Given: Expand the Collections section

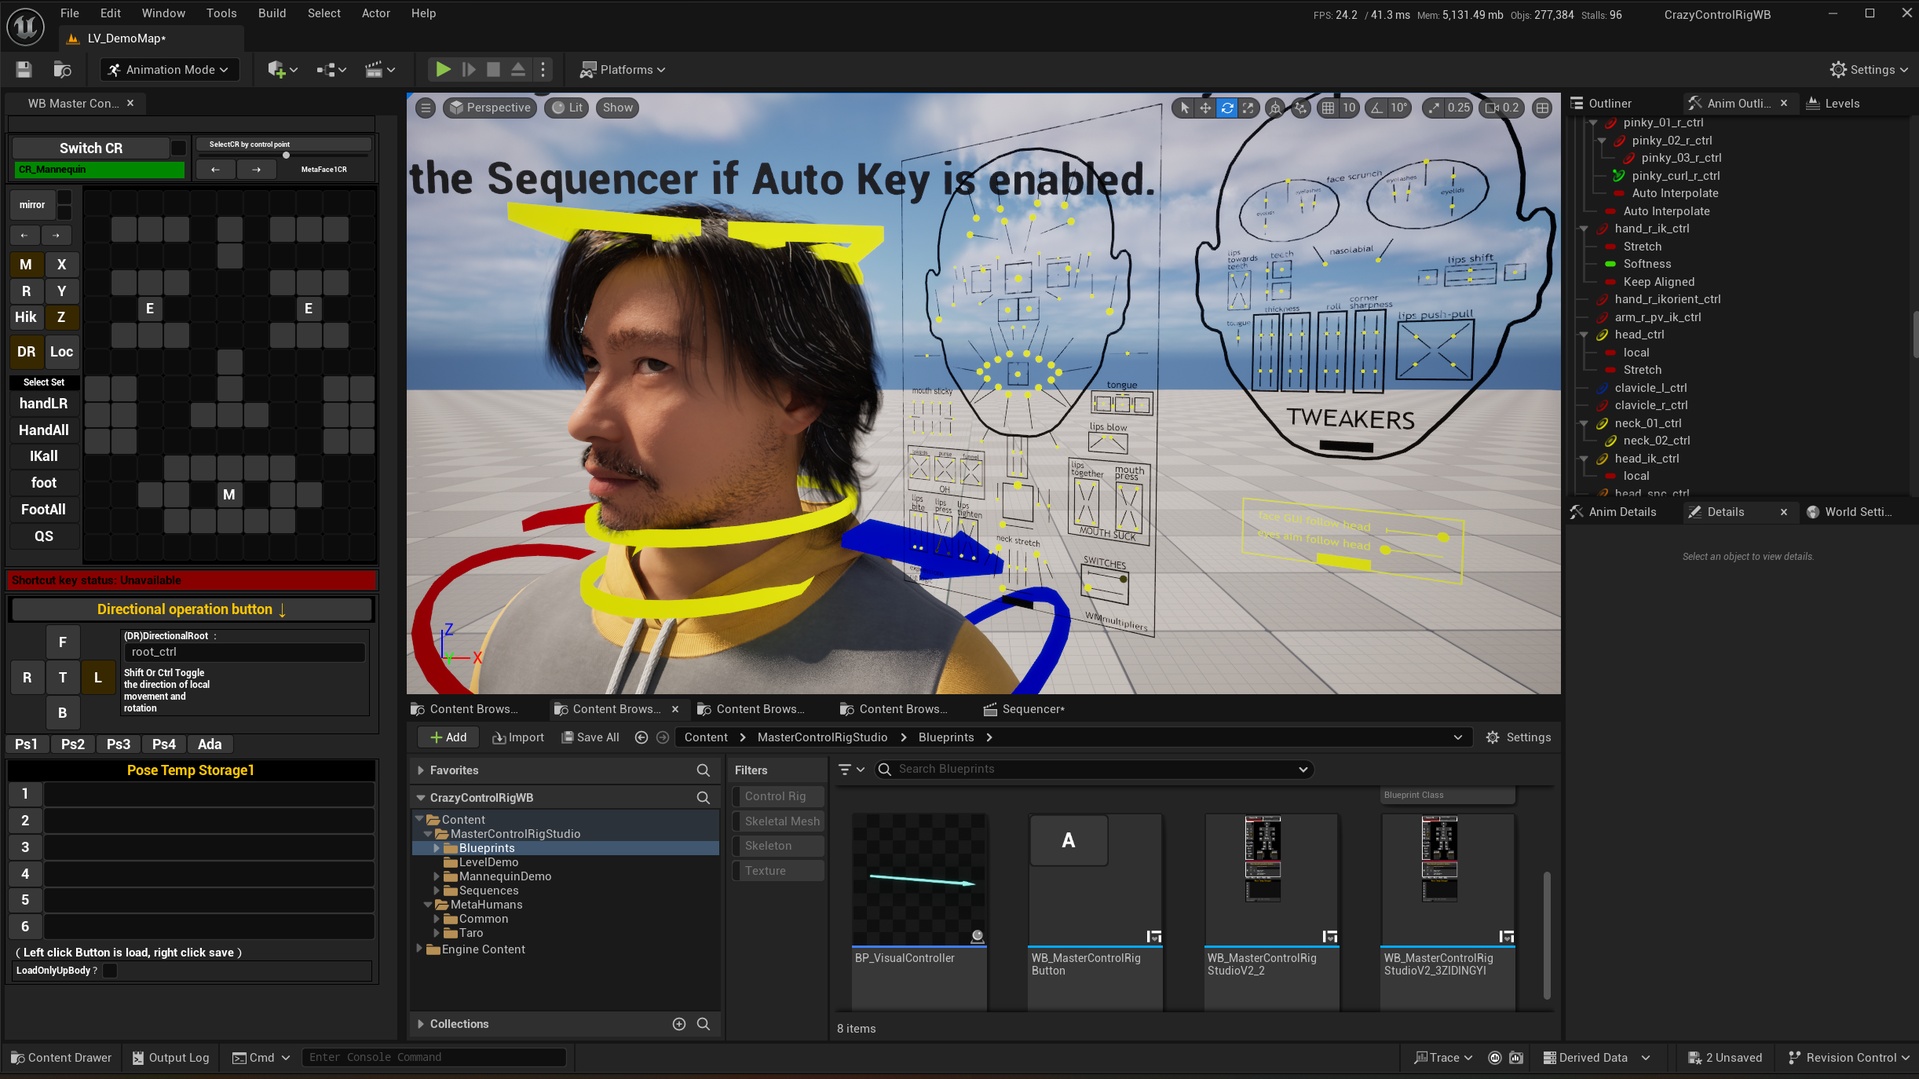Looking at the screenshot, I should (x=421, y=1024).
